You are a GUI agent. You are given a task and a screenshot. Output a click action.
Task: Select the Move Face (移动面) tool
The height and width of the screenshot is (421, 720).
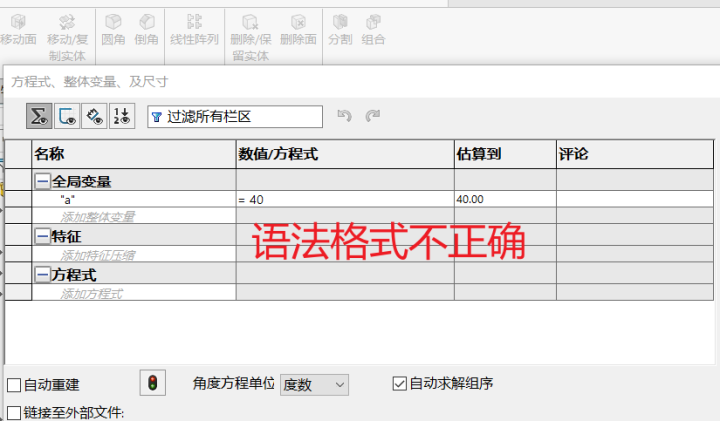point(18,30)
